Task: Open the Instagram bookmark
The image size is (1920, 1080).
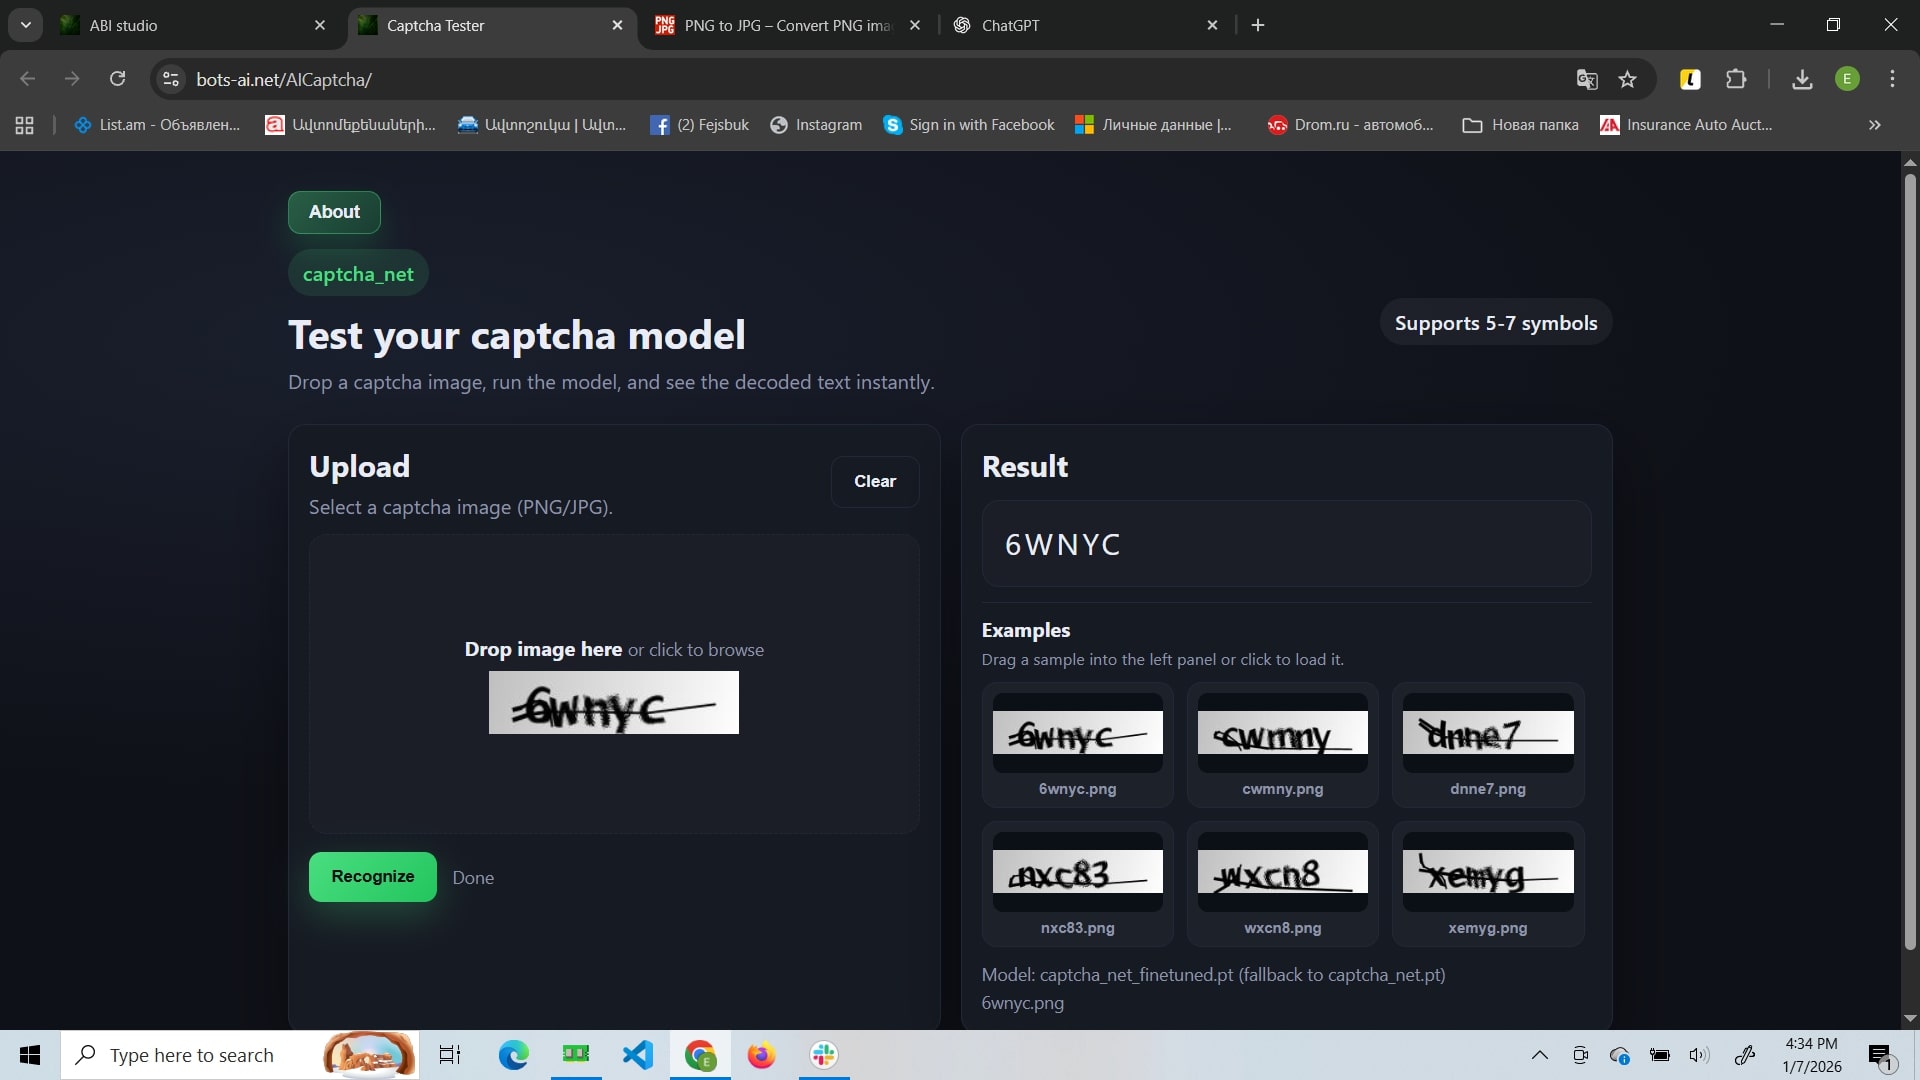Action: [x=816, y=125]
